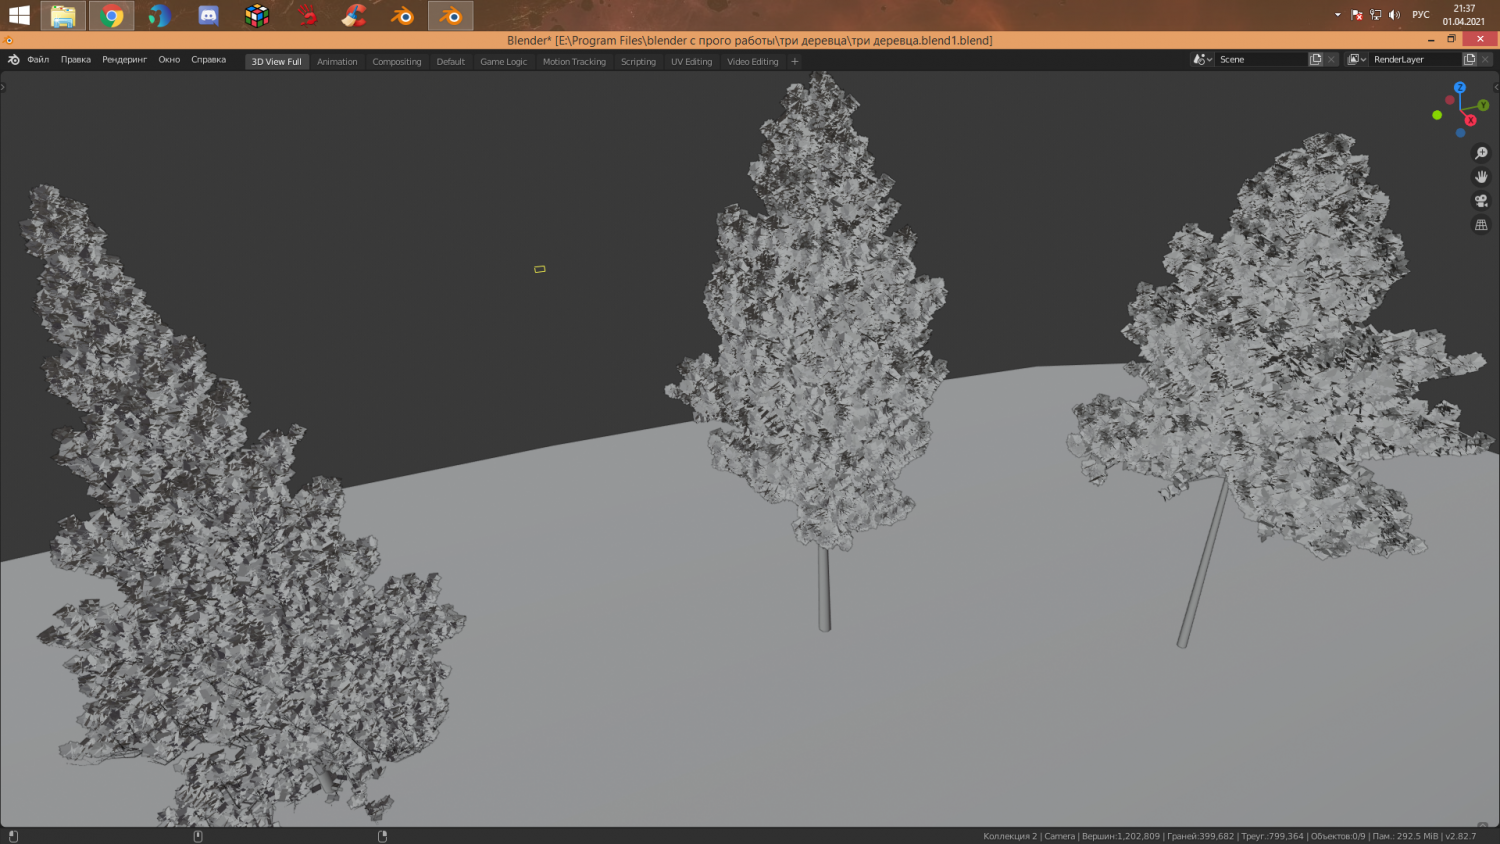Open the language selector in system tray

(1419, 15)
